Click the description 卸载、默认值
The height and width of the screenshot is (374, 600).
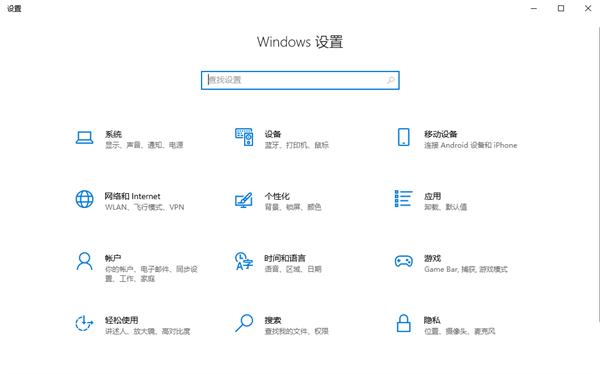pyautogui.click(x=445, y=207)
